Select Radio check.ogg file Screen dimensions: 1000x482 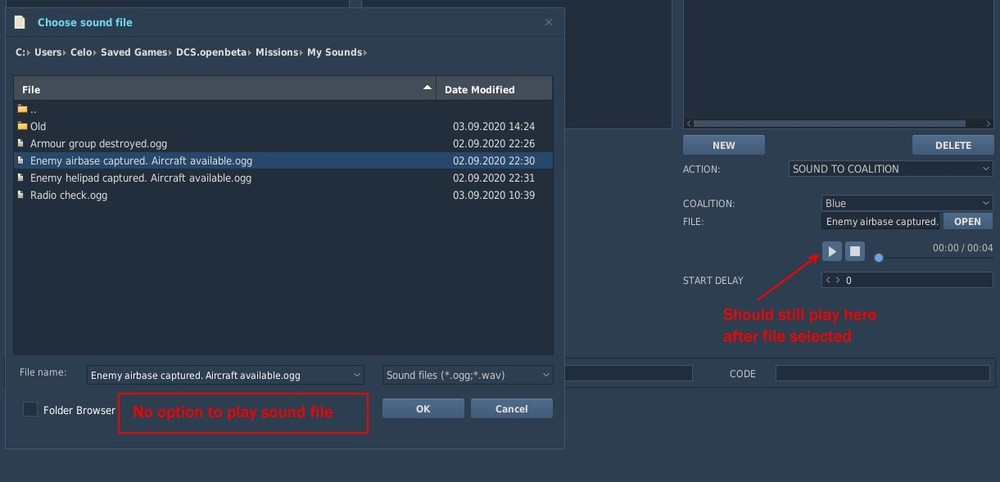pyautogui.click(x=283, y=195)
